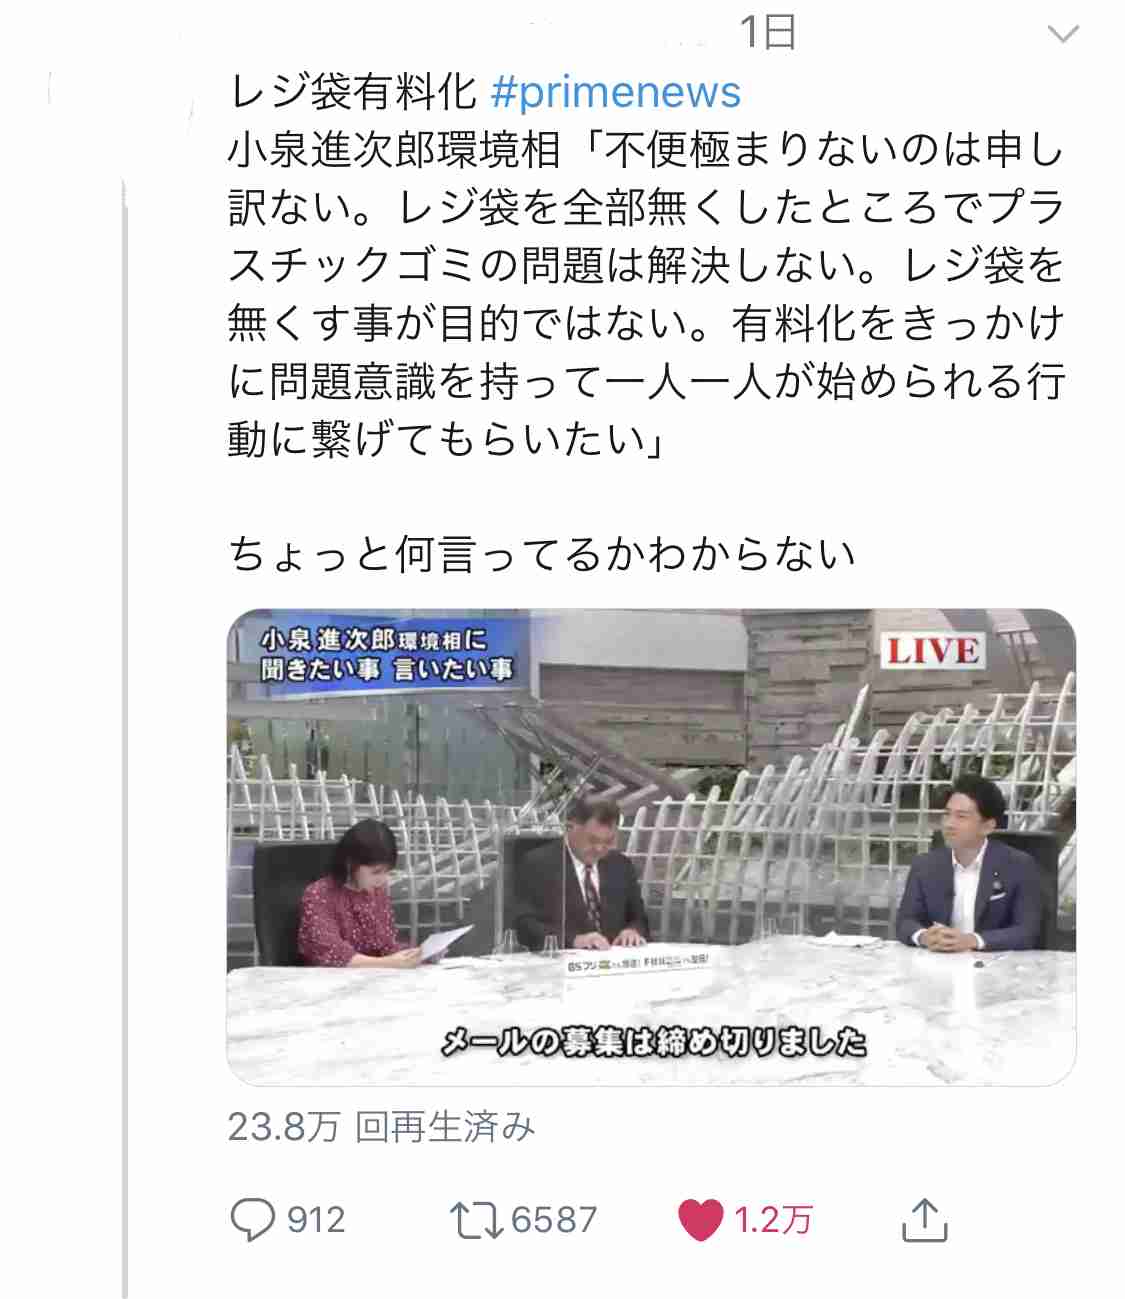Expand tweet options chevron menu

click(1062, 34)
